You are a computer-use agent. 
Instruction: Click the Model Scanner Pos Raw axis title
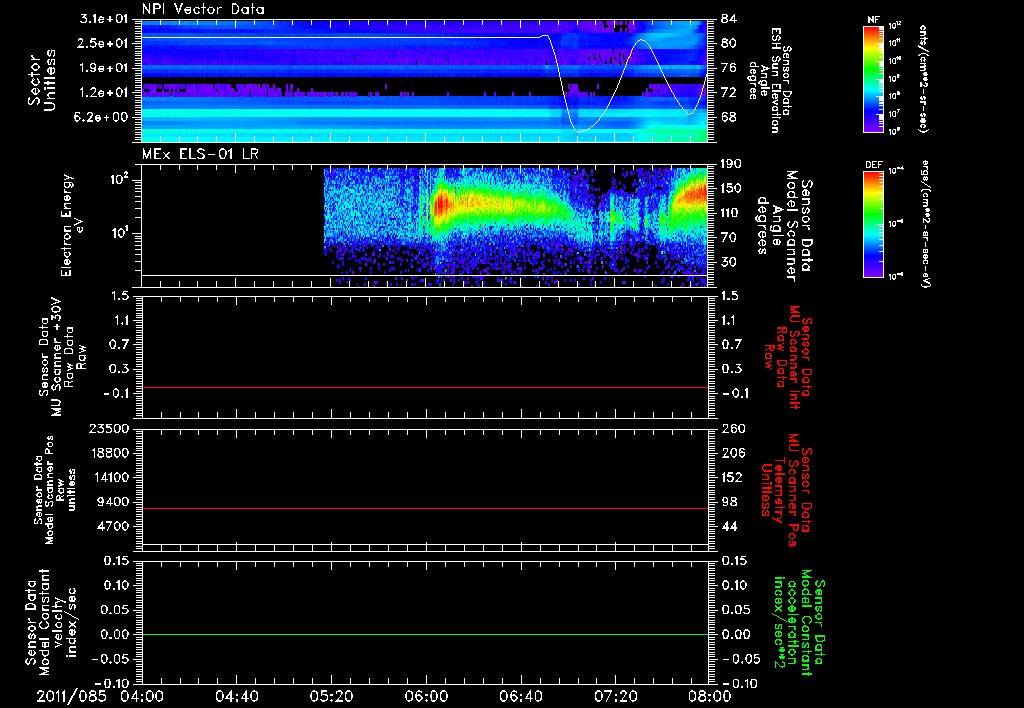point(54,490)
